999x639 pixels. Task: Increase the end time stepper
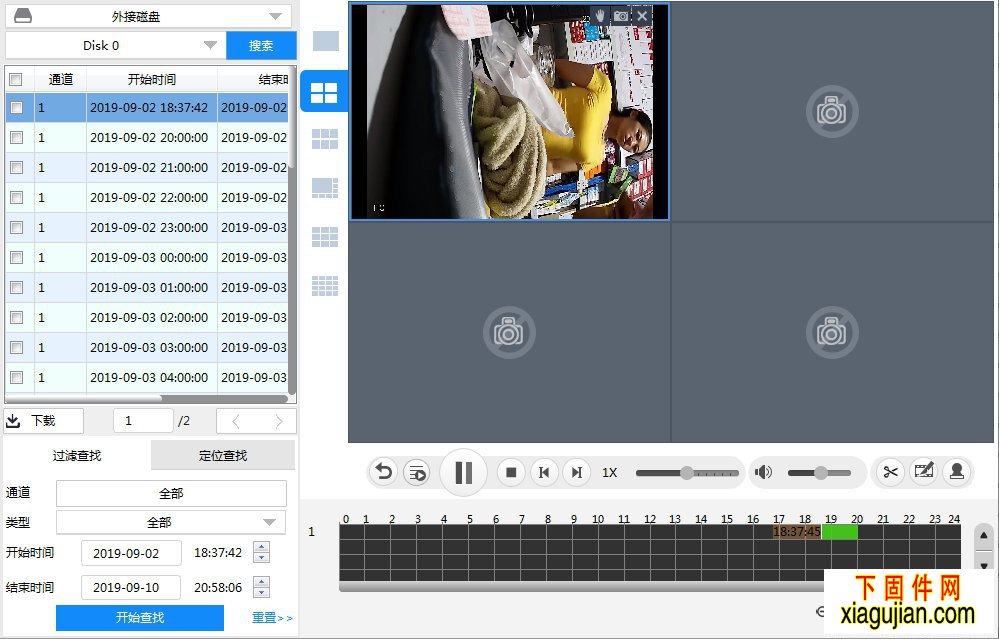(261, 581)
